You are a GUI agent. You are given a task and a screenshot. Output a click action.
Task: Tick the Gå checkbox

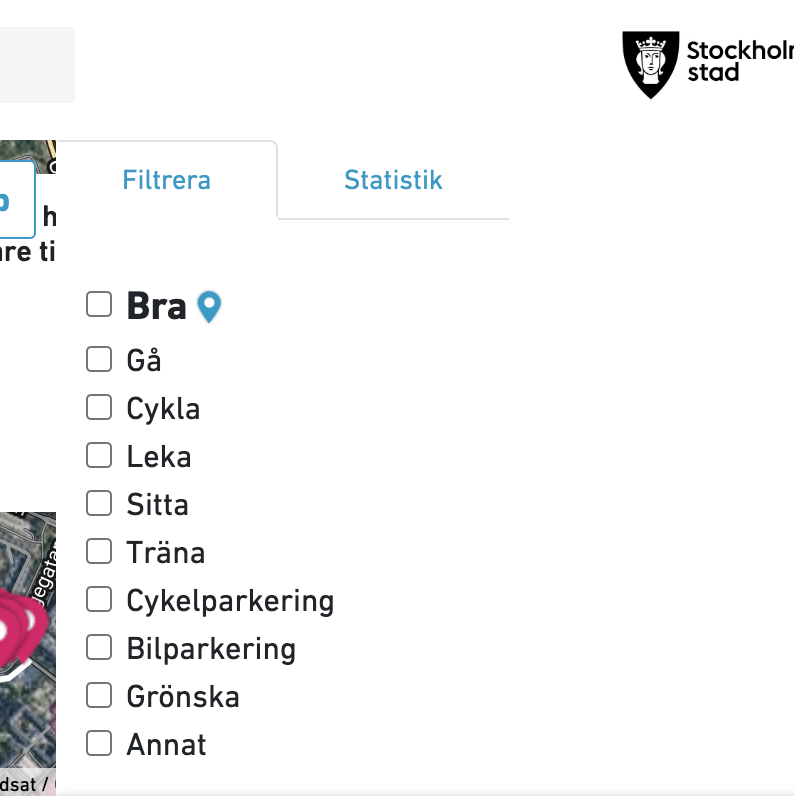pos(99,359)
